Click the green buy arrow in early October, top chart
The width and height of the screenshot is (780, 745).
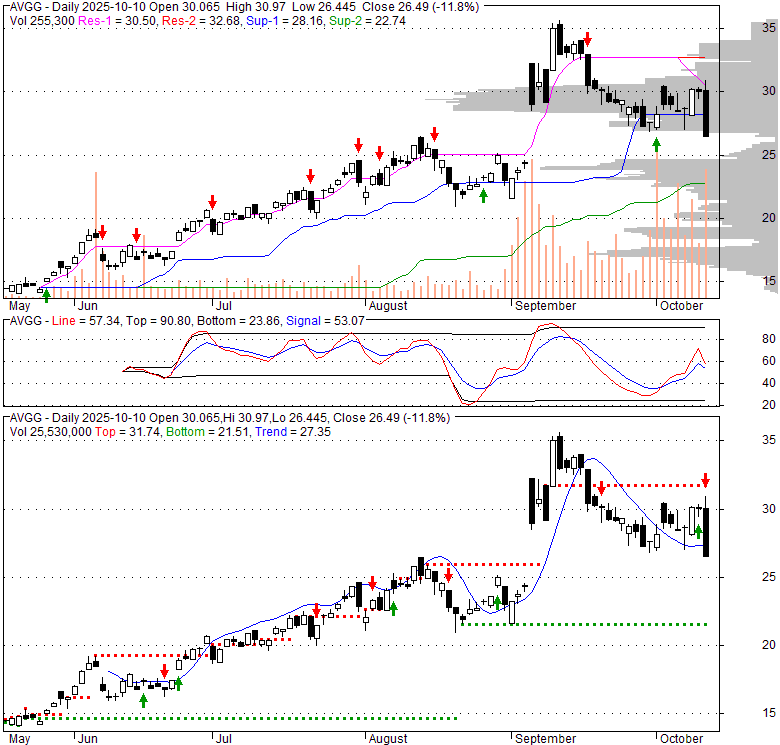point(657,145)
